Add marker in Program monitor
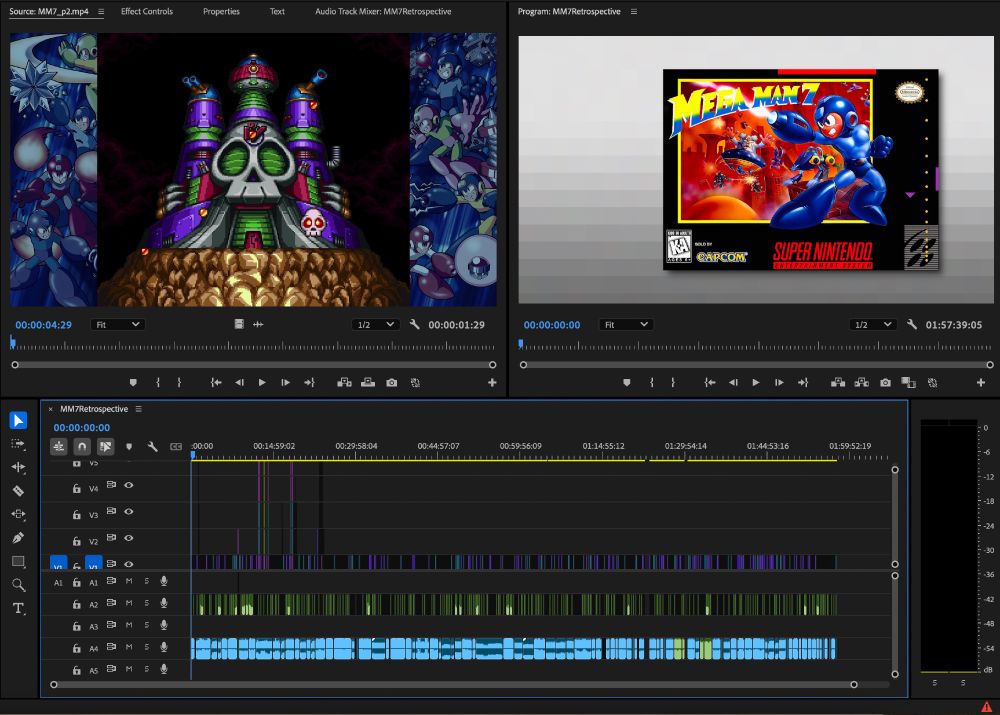 point(627,383)
